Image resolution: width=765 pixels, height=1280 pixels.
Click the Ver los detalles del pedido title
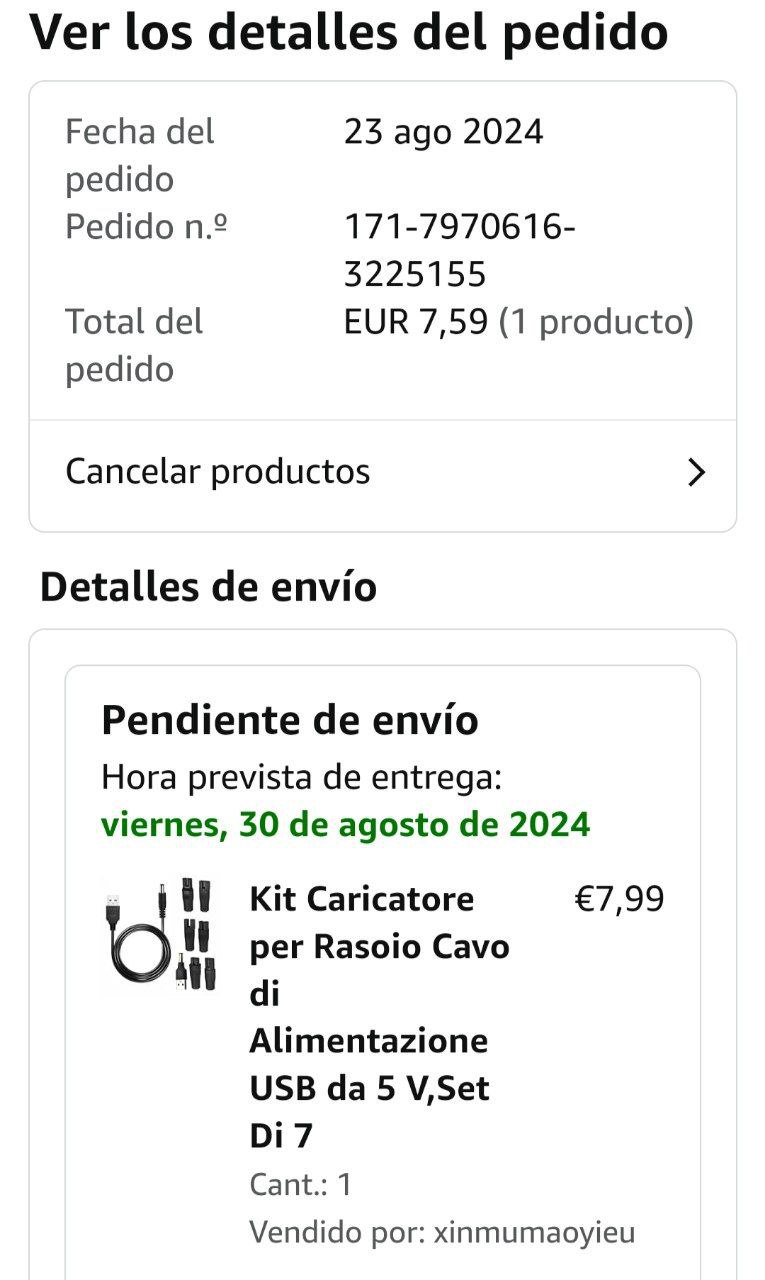pos(349,32)
